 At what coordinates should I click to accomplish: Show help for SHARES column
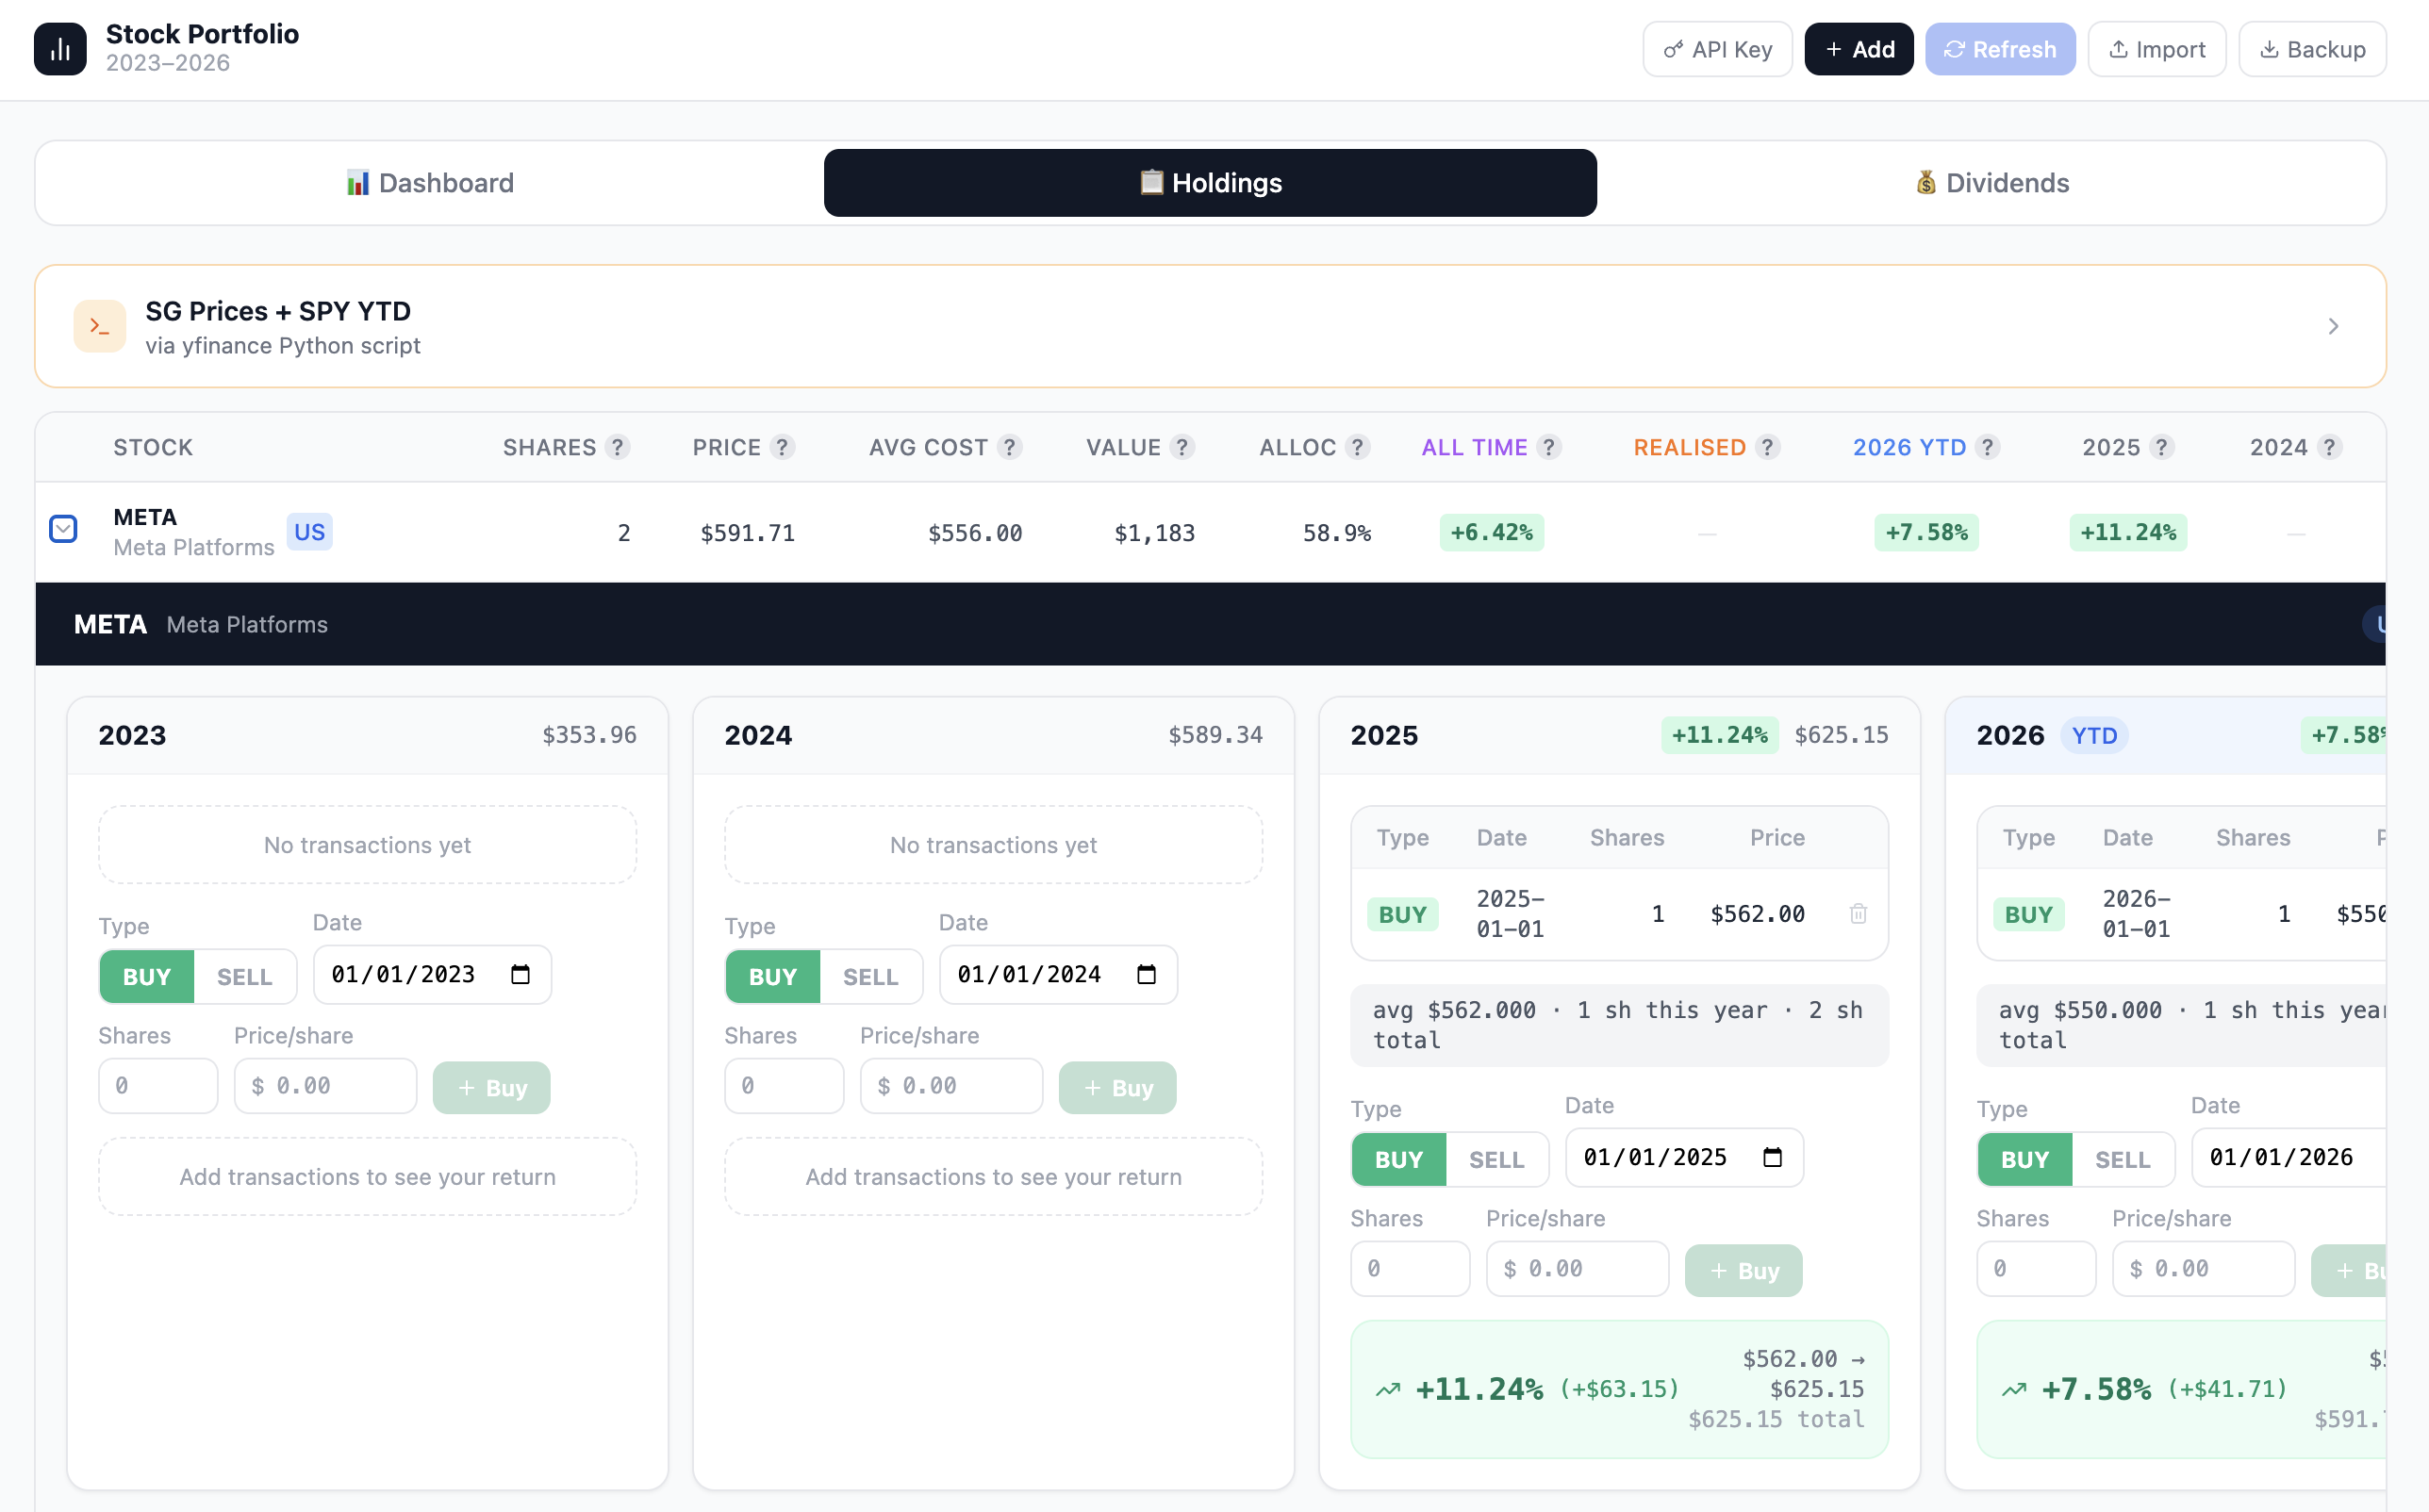[x=618, y=447]
